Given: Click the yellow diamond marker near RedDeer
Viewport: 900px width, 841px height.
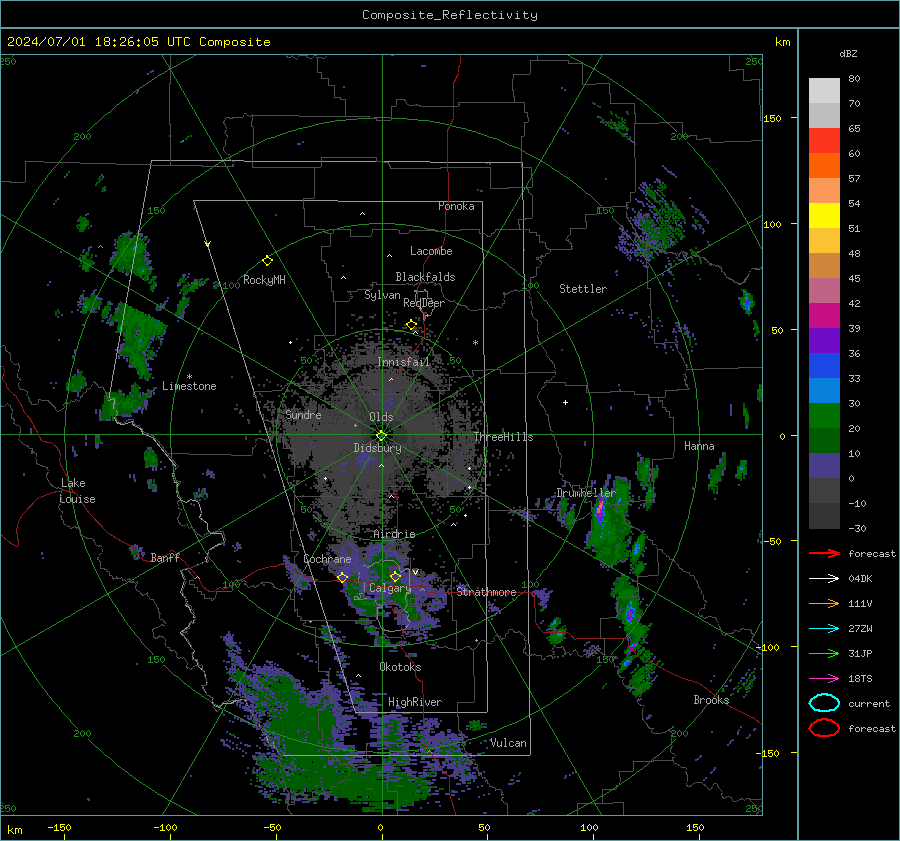Looking at the screenshot, I should 411,325.
